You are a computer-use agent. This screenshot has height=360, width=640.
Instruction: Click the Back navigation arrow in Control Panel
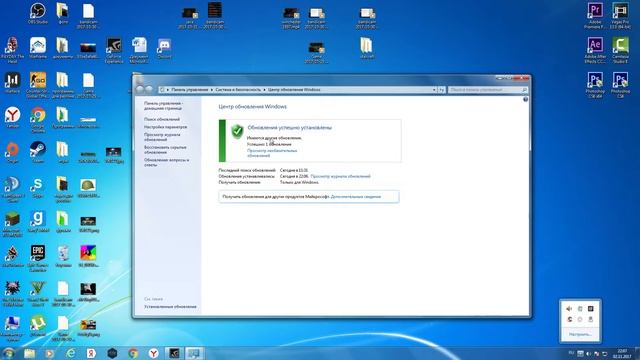tap(140, 89)
